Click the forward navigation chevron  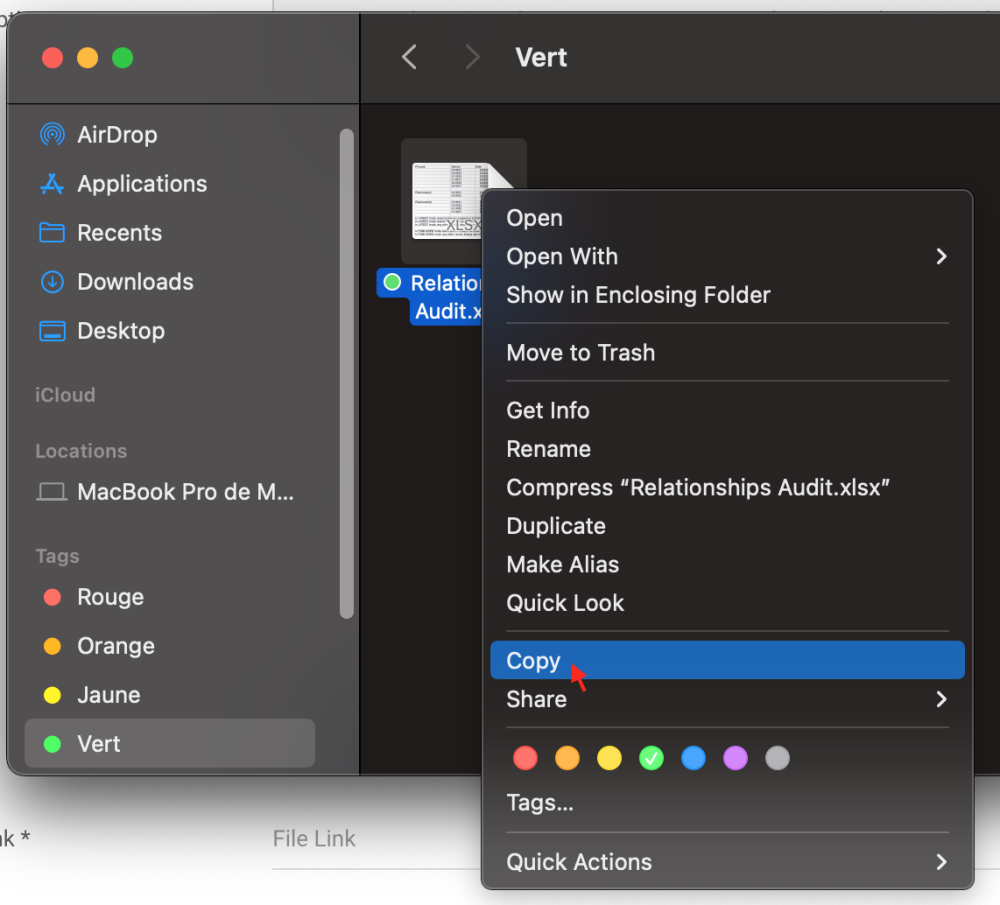point(472,58)
